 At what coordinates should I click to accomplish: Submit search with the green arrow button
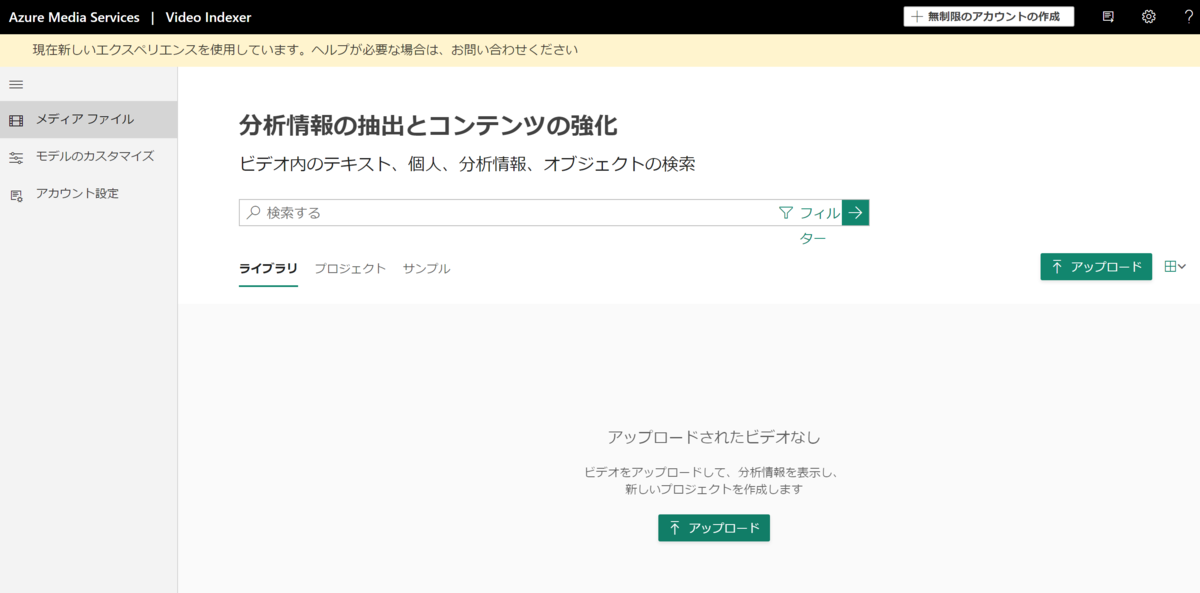click(x=856, y=212)
